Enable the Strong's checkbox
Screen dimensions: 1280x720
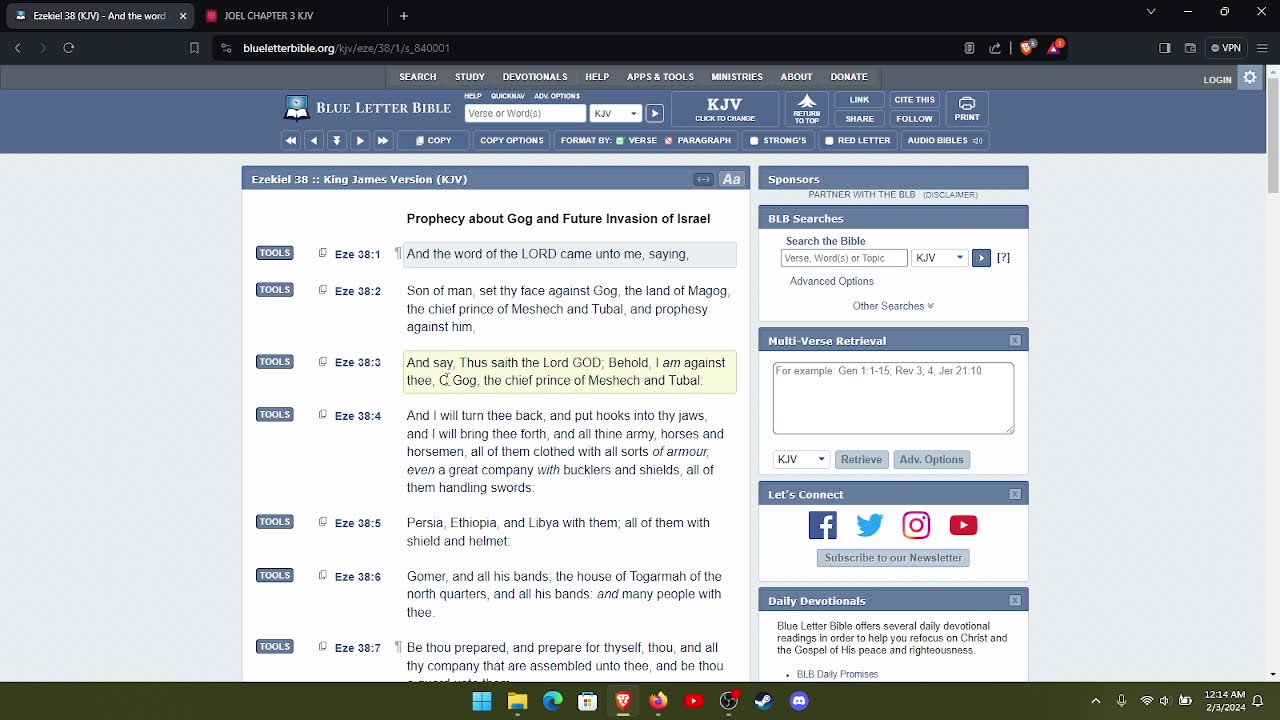click(754, 141)
